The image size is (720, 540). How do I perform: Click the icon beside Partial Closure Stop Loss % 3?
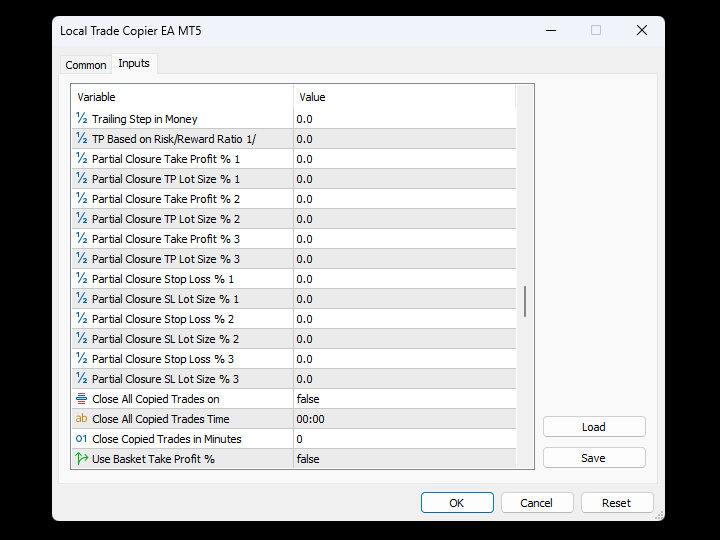[x=82, y=358]
